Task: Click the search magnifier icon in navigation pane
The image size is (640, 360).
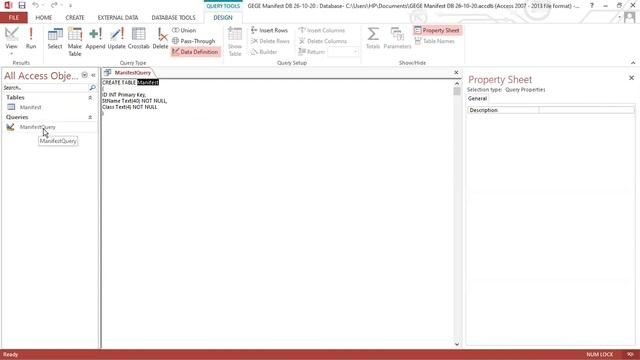Action: point(93,88)
